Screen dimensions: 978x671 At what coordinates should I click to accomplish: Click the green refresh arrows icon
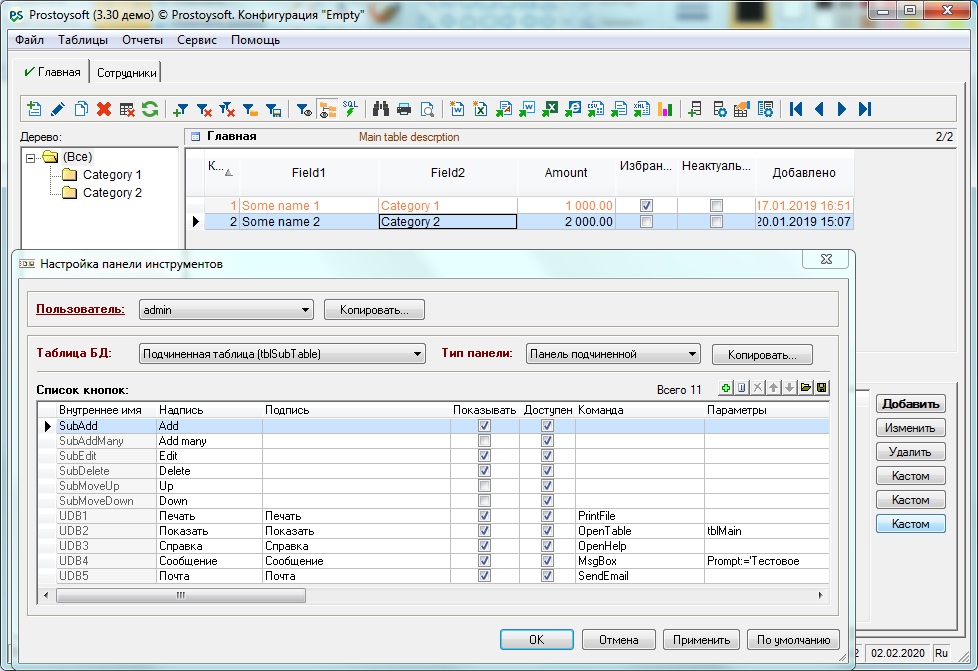tap(150, 109)
